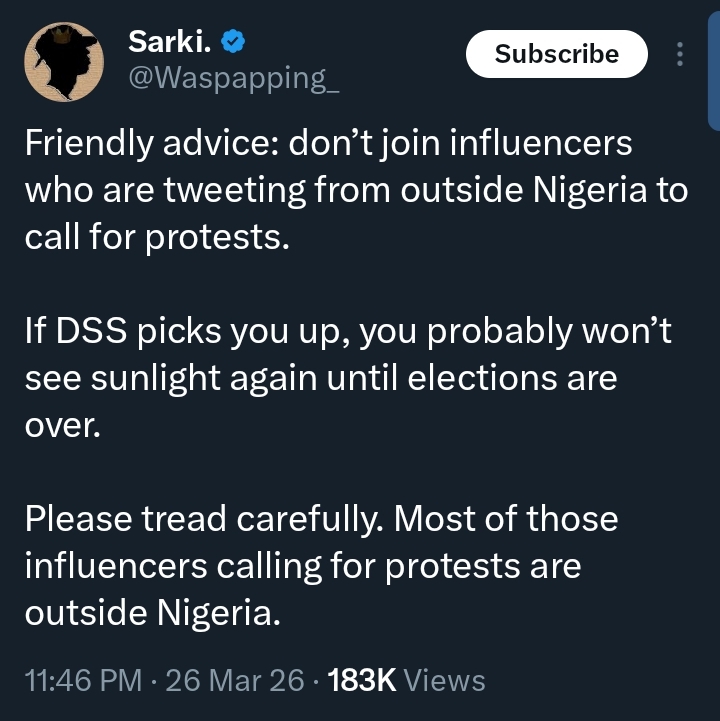Tap the 'Friendly advice' opening line
Viewport: 720px width, 721px height.
click(x=328, y=143)
